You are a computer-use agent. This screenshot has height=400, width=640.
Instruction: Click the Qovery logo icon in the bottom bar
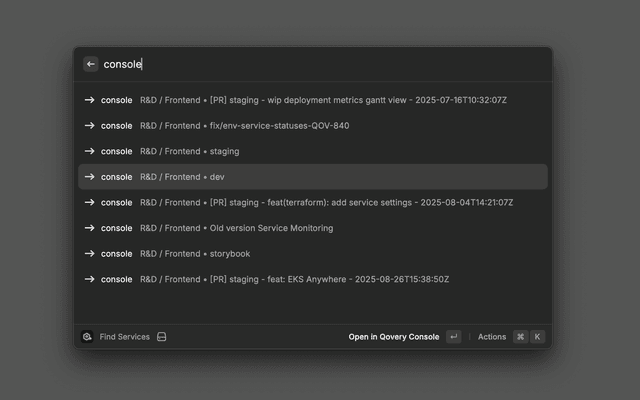[x=87, y=337]
